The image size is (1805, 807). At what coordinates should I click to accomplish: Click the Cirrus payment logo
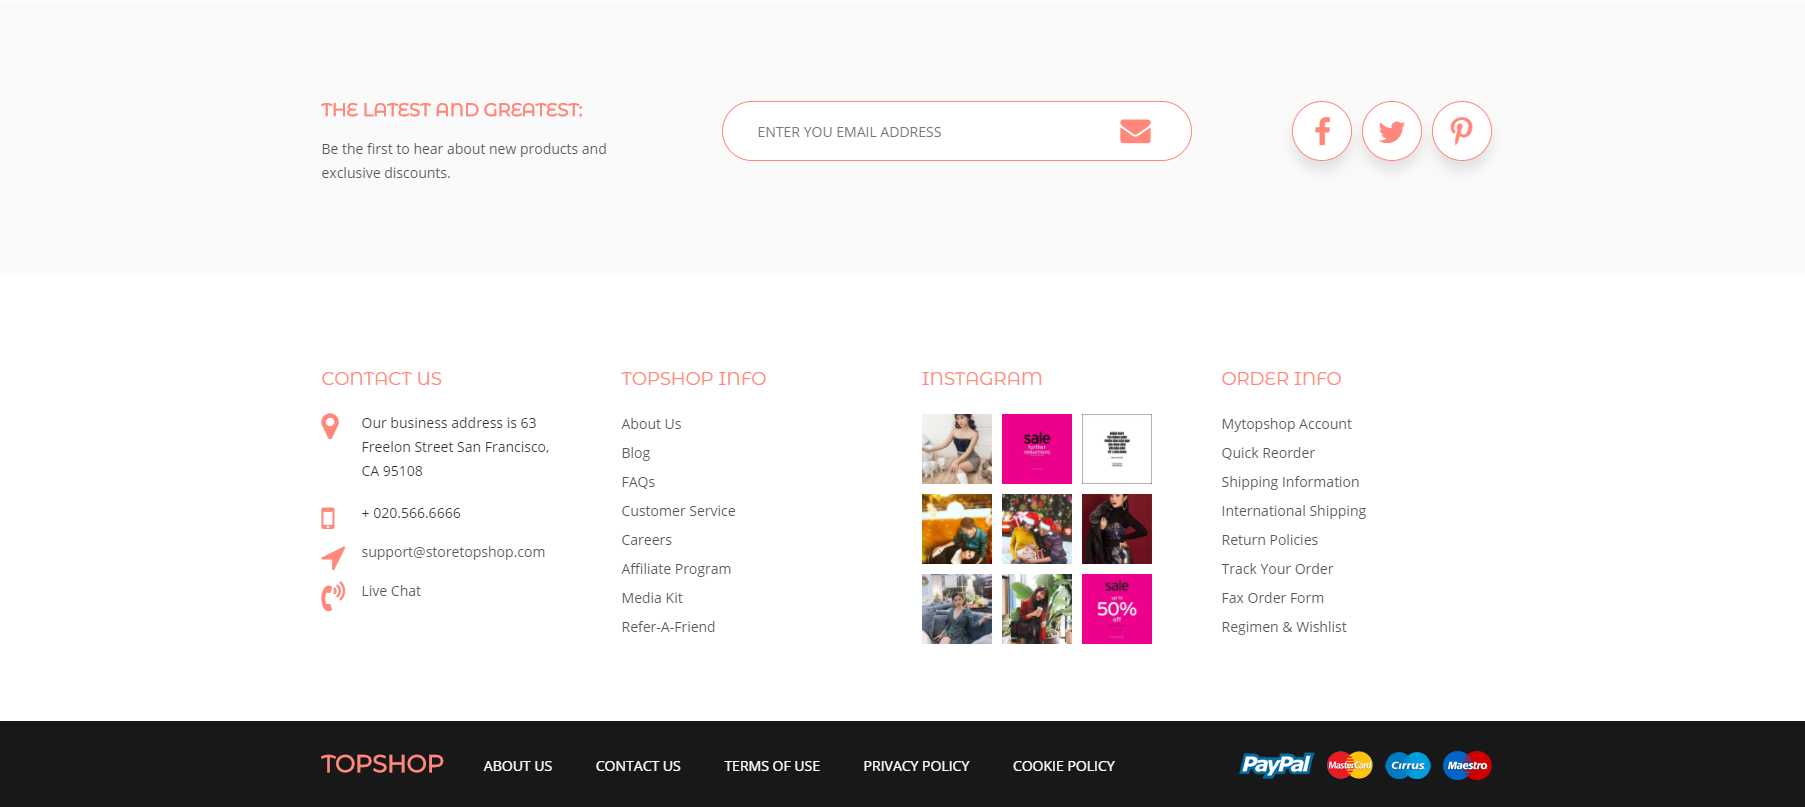[1408, 765]
